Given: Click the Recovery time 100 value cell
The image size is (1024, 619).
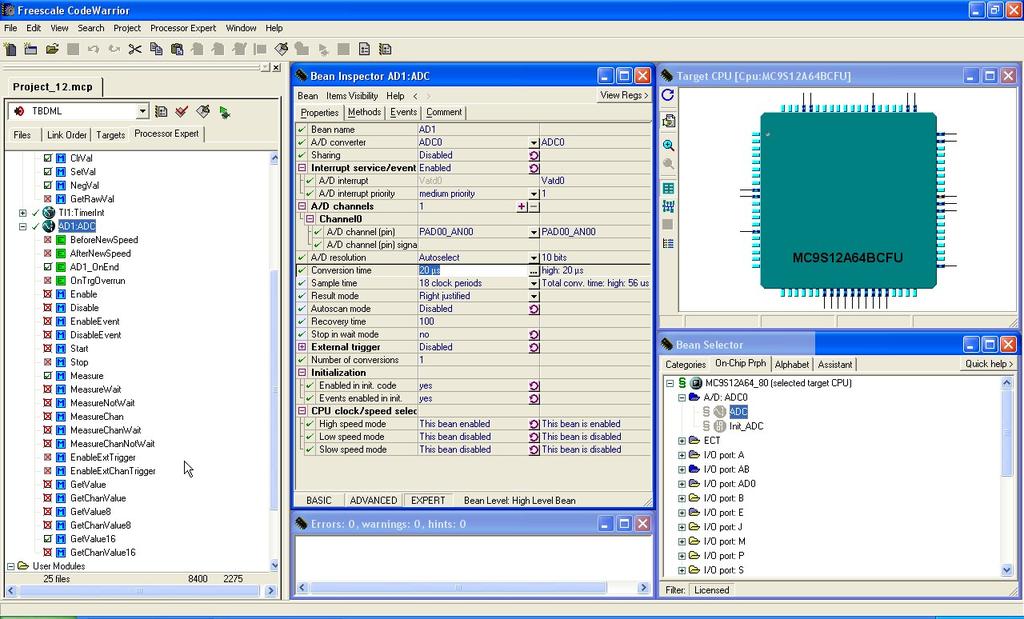Looking at the screenshot, I should (x=478, y=321).
